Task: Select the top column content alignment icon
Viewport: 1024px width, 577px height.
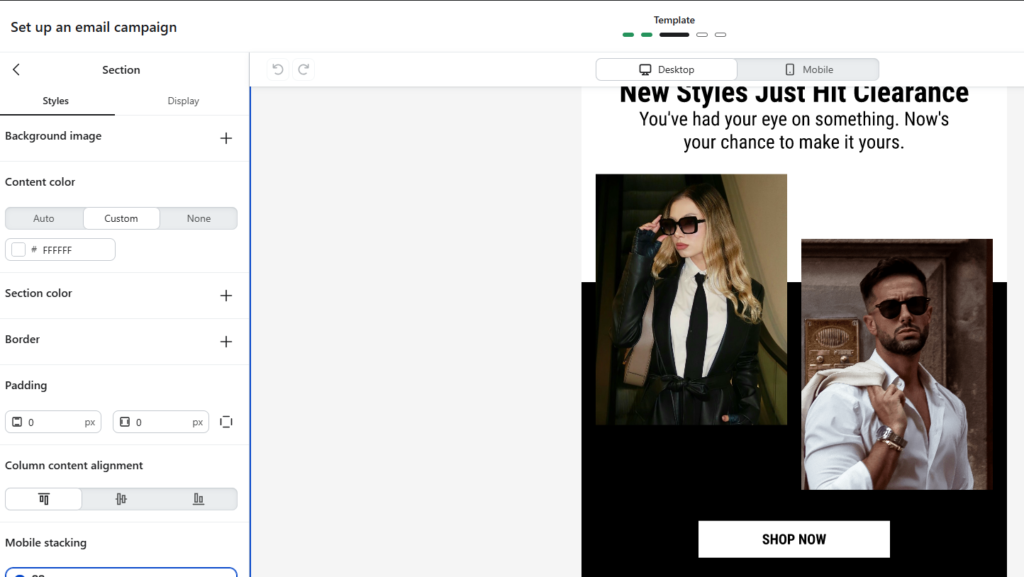Action: pos(43,498)
